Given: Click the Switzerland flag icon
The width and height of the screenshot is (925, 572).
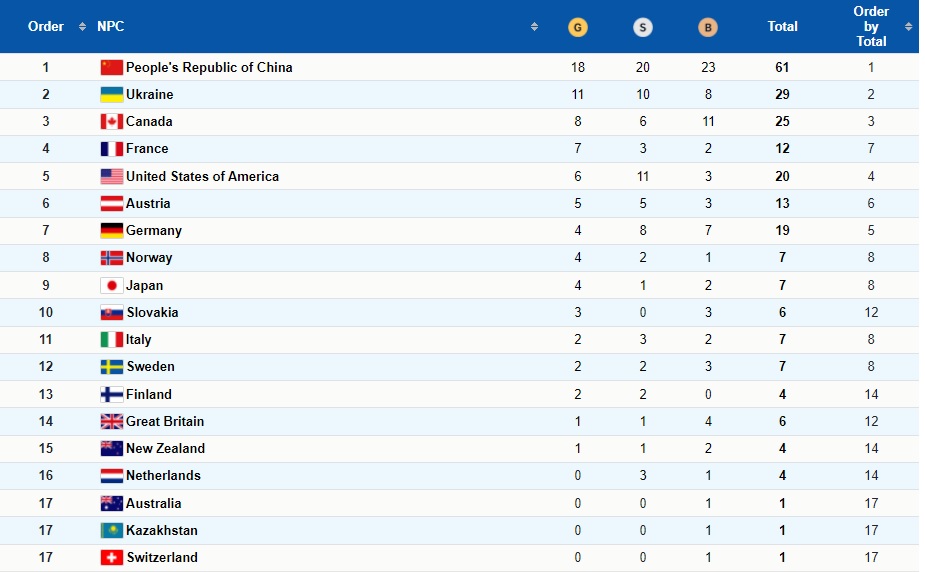Looking at the screenshot, I should (111, 557).
